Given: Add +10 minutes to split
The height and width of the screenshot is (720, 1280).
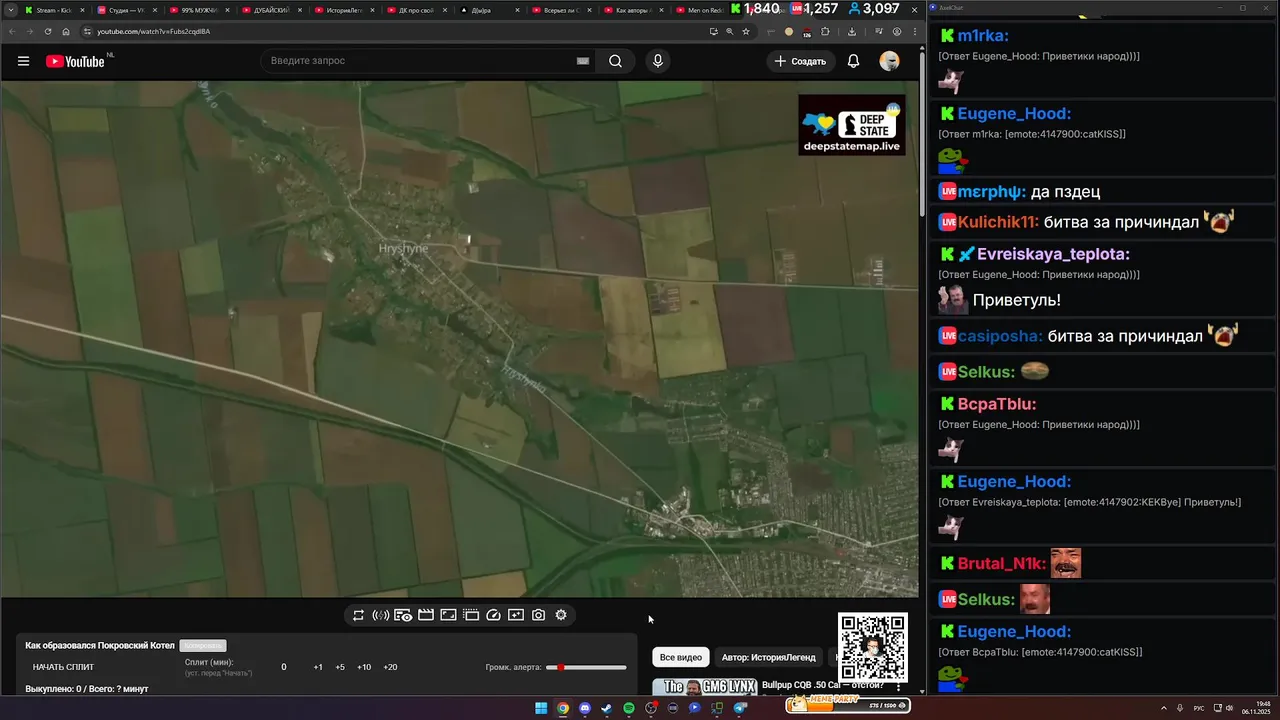Looking at the screenshot, I should tap(364, 667).
